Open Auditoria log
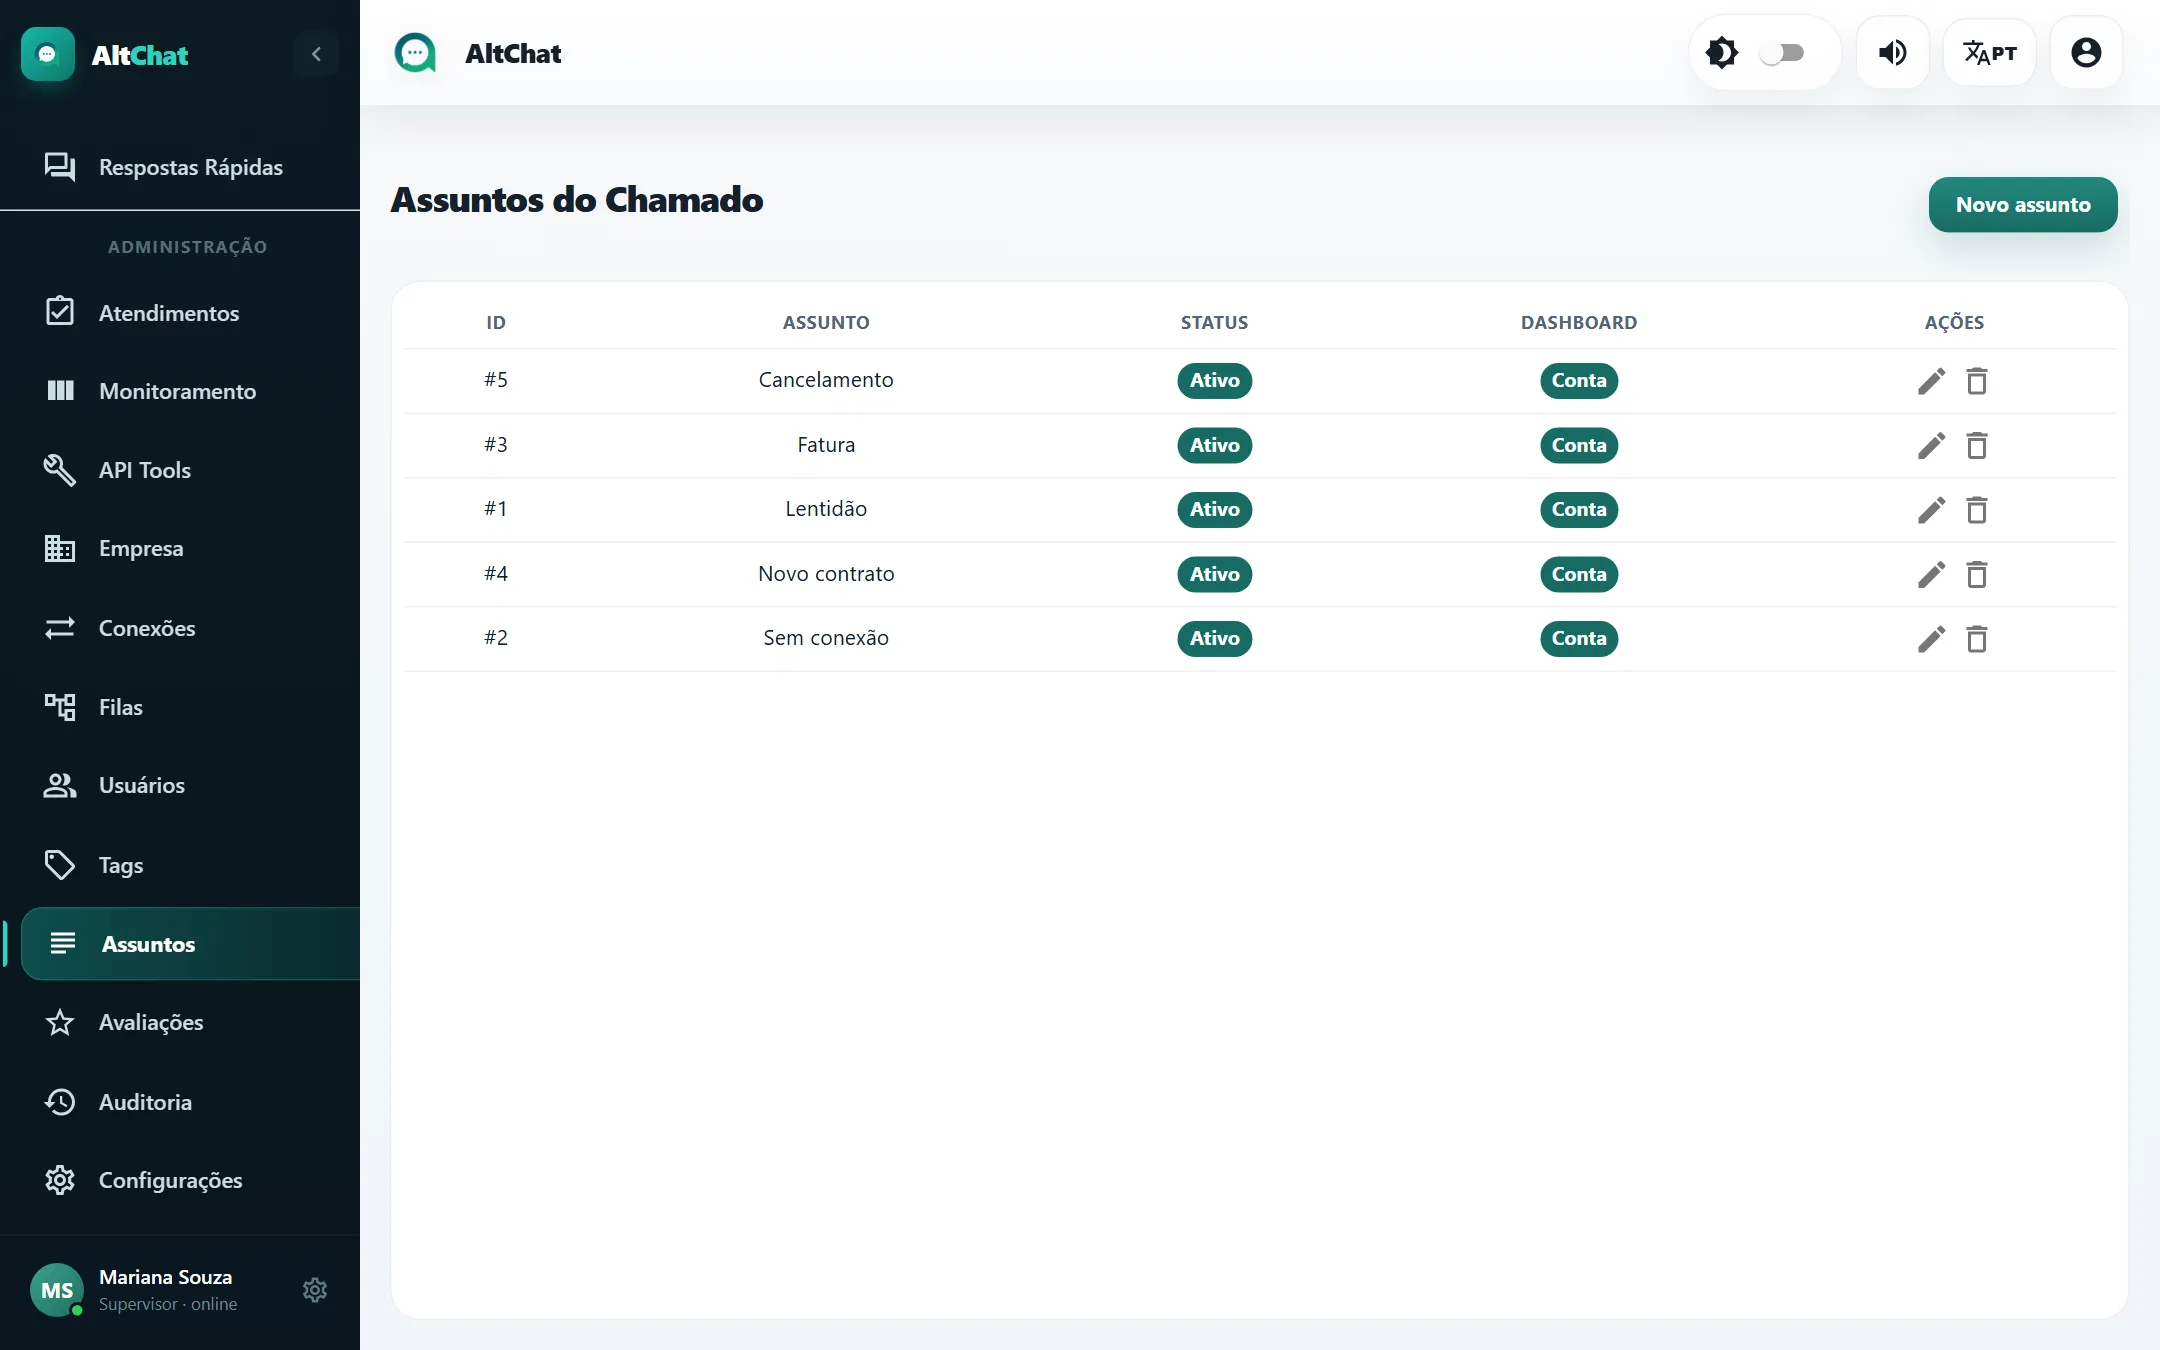 (x=180, y=1102)
